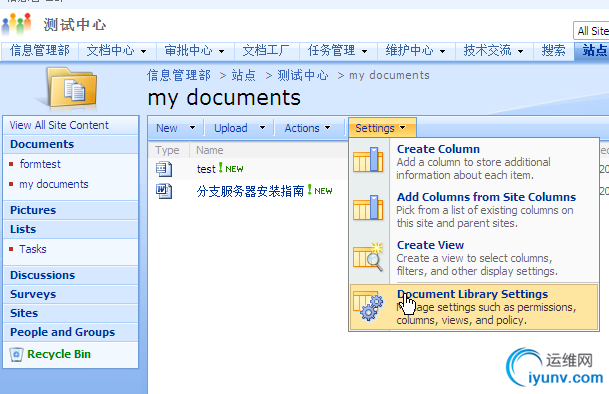Expand the Actions menu
The width and height of the screenshot is (609, 394).
[308, 128]
